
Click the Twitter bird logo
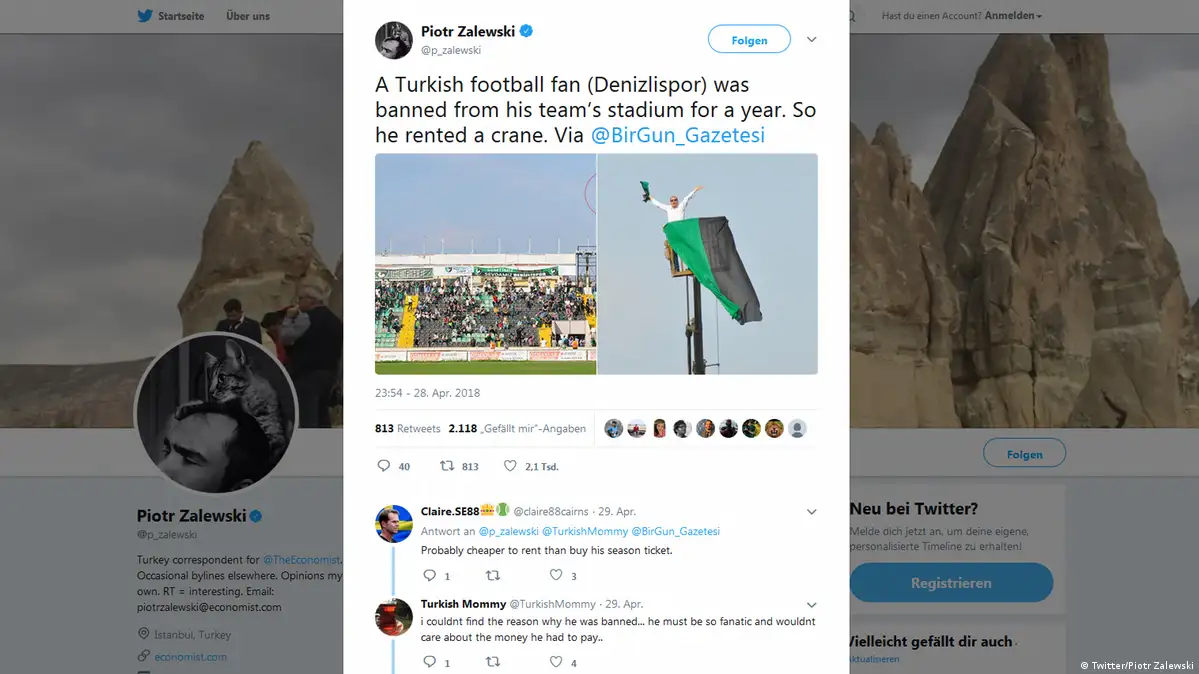pos(144,16)
